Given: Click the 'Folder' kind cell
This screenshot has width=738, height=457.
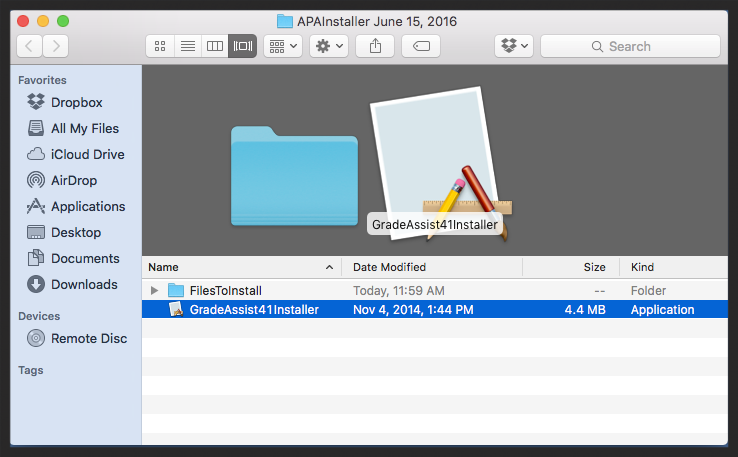Looking at the screenshot, I should coord(648,290).
